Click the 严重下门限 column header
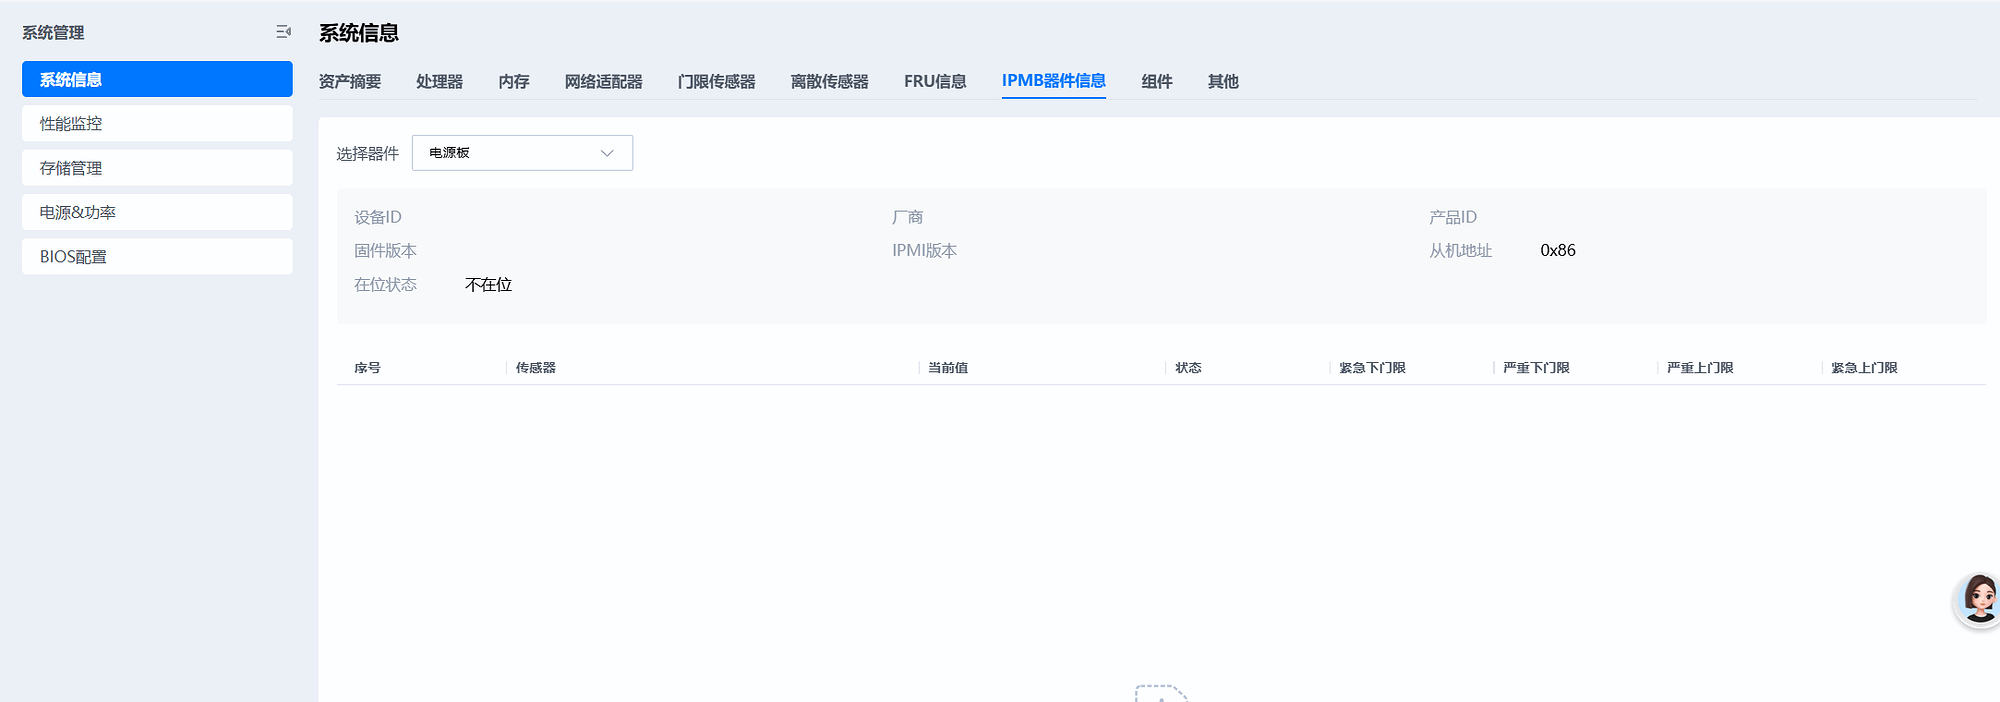 point(1536,368)
